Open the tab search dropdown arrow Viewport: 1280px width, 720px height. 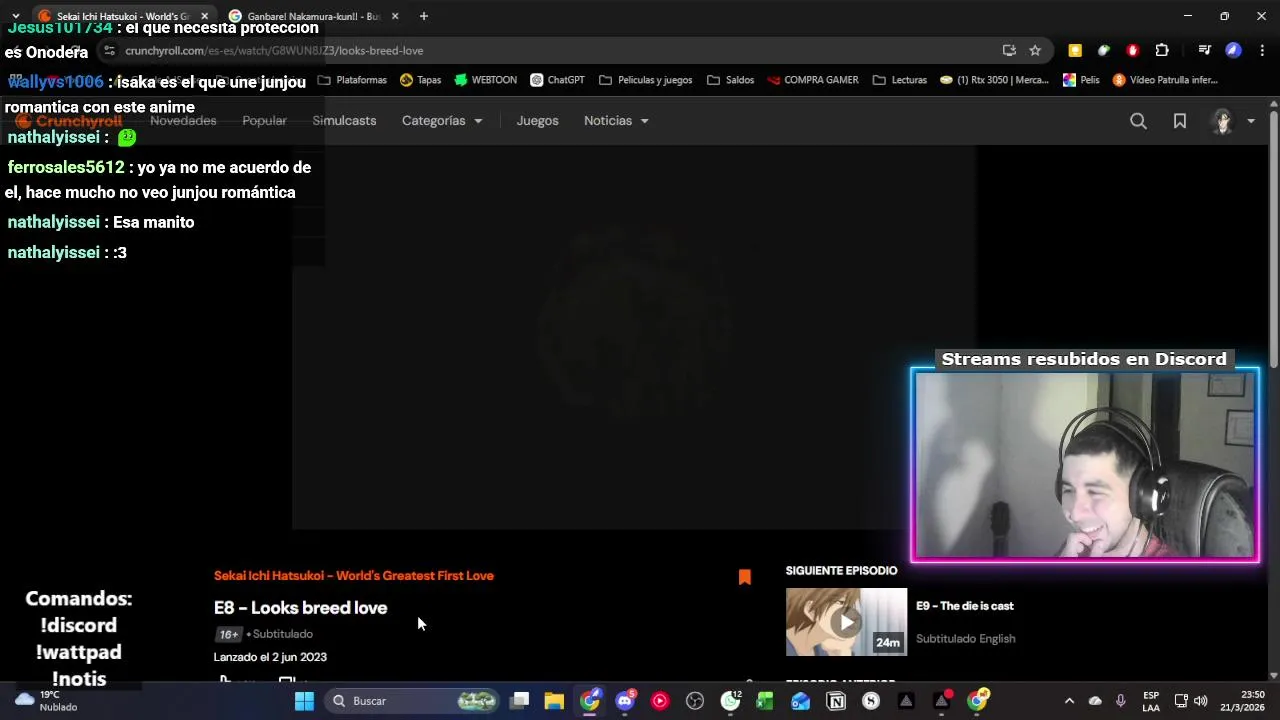click(15, 16)
